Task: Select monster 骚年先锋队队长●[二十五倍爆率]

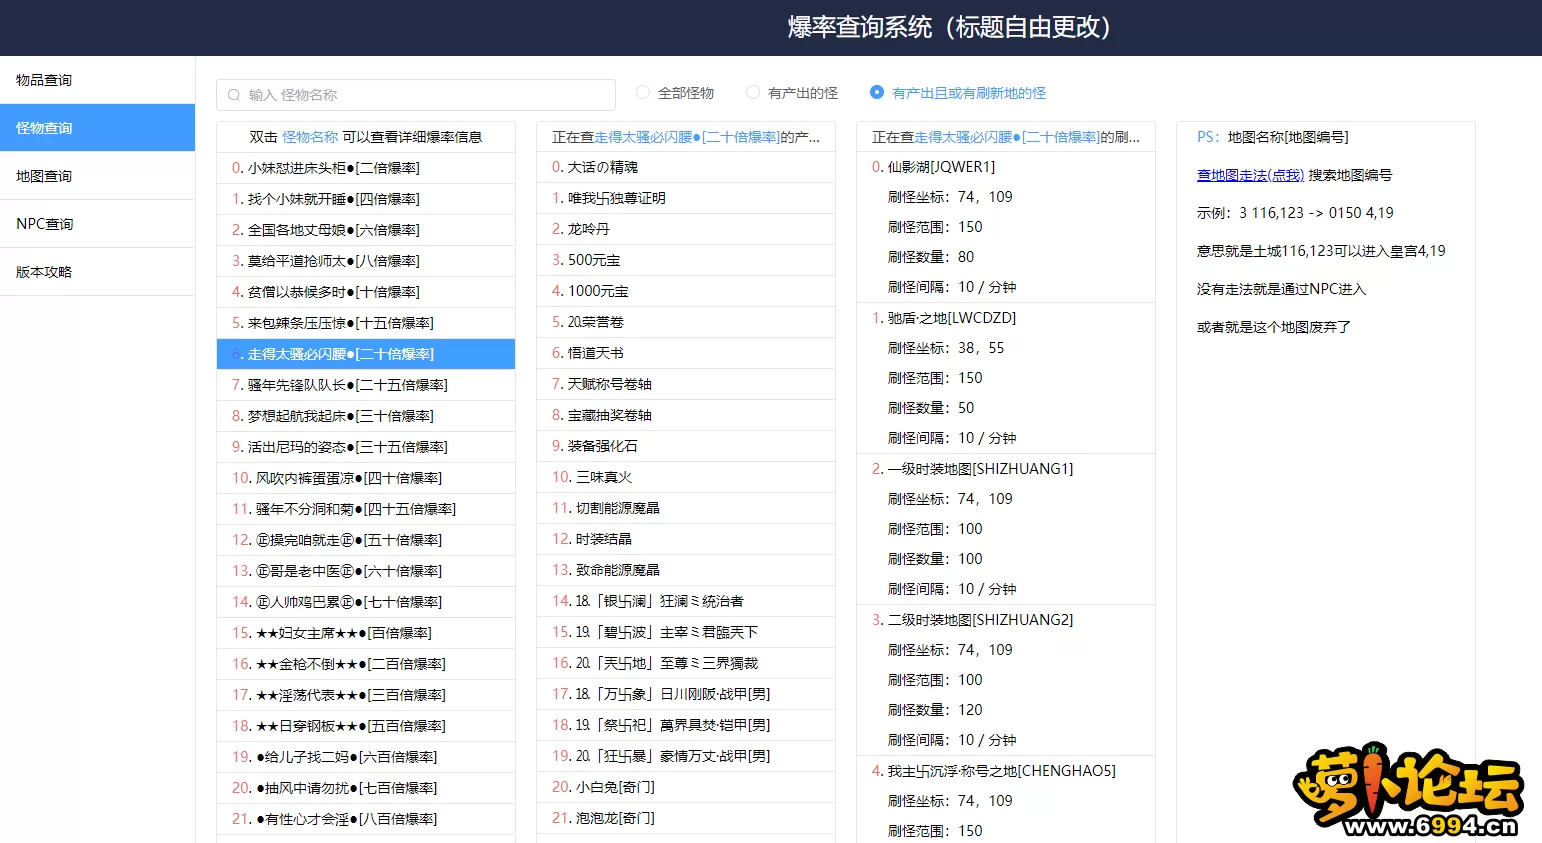Action: [366, 385]
